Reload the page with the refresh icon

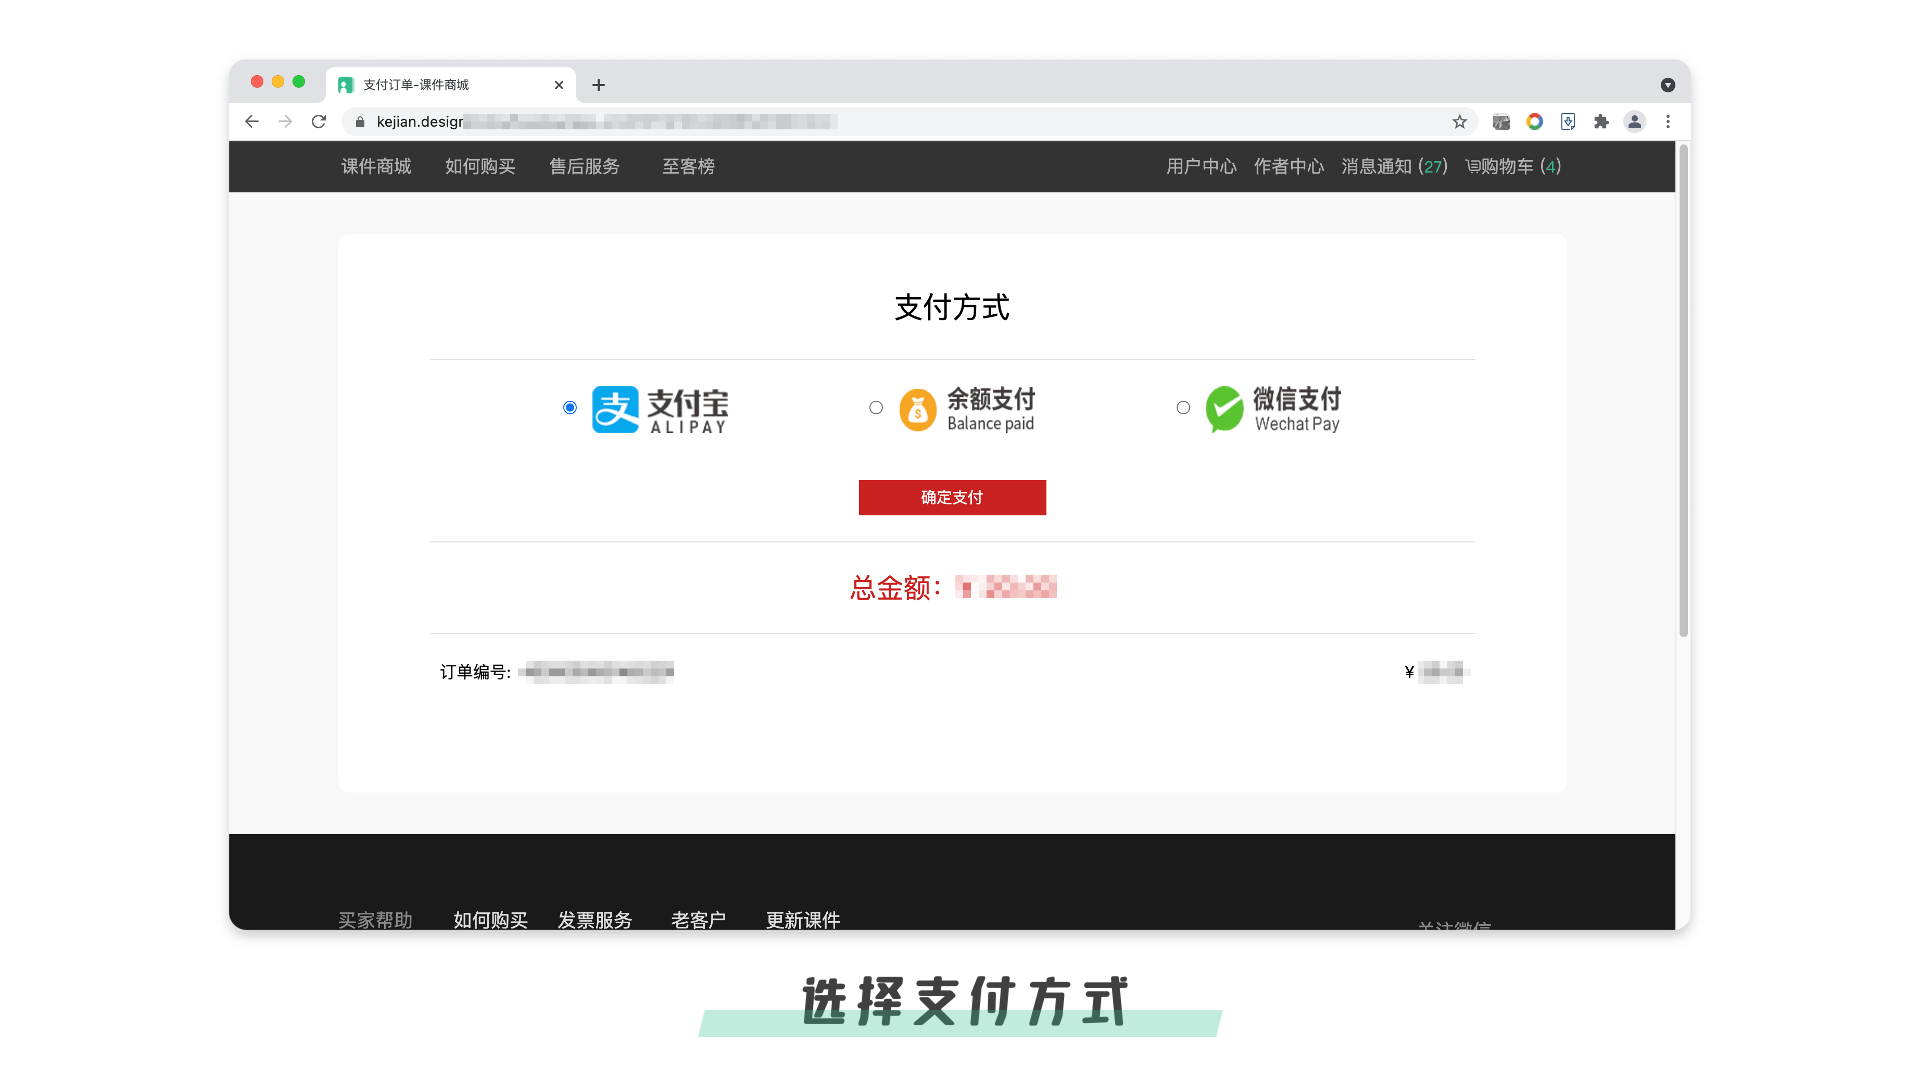(x=319, y=121)
